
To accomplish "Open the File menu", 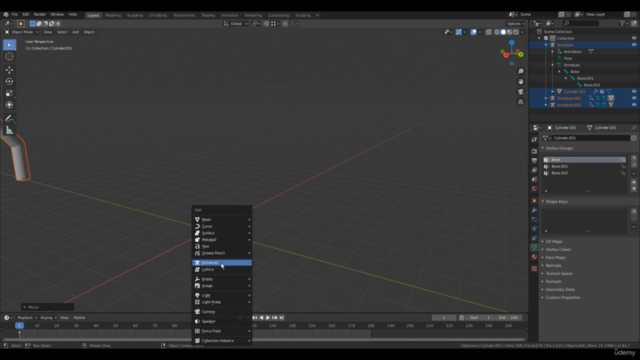I will 15,14.
